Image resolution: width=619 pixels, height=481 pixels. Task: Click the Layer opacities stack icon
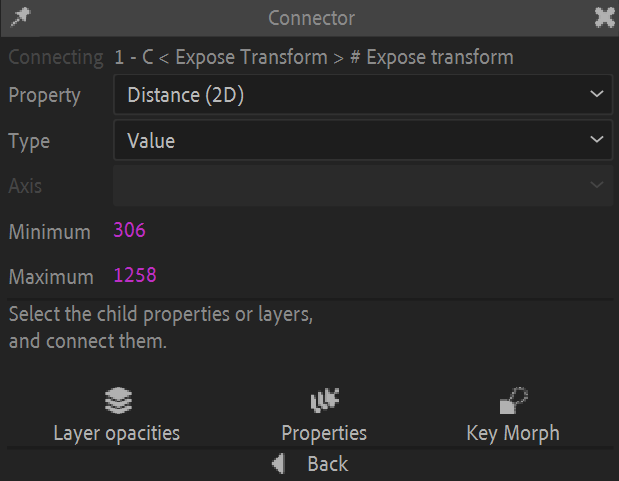pyautogui.click(x=118, y=402)
